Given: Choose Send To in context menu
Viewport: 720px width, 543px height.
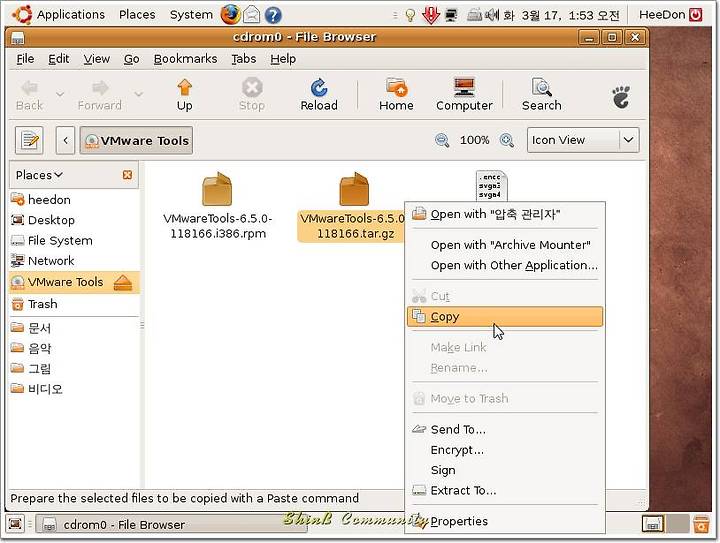Looking at the screenshot, I should pos(505,430).
